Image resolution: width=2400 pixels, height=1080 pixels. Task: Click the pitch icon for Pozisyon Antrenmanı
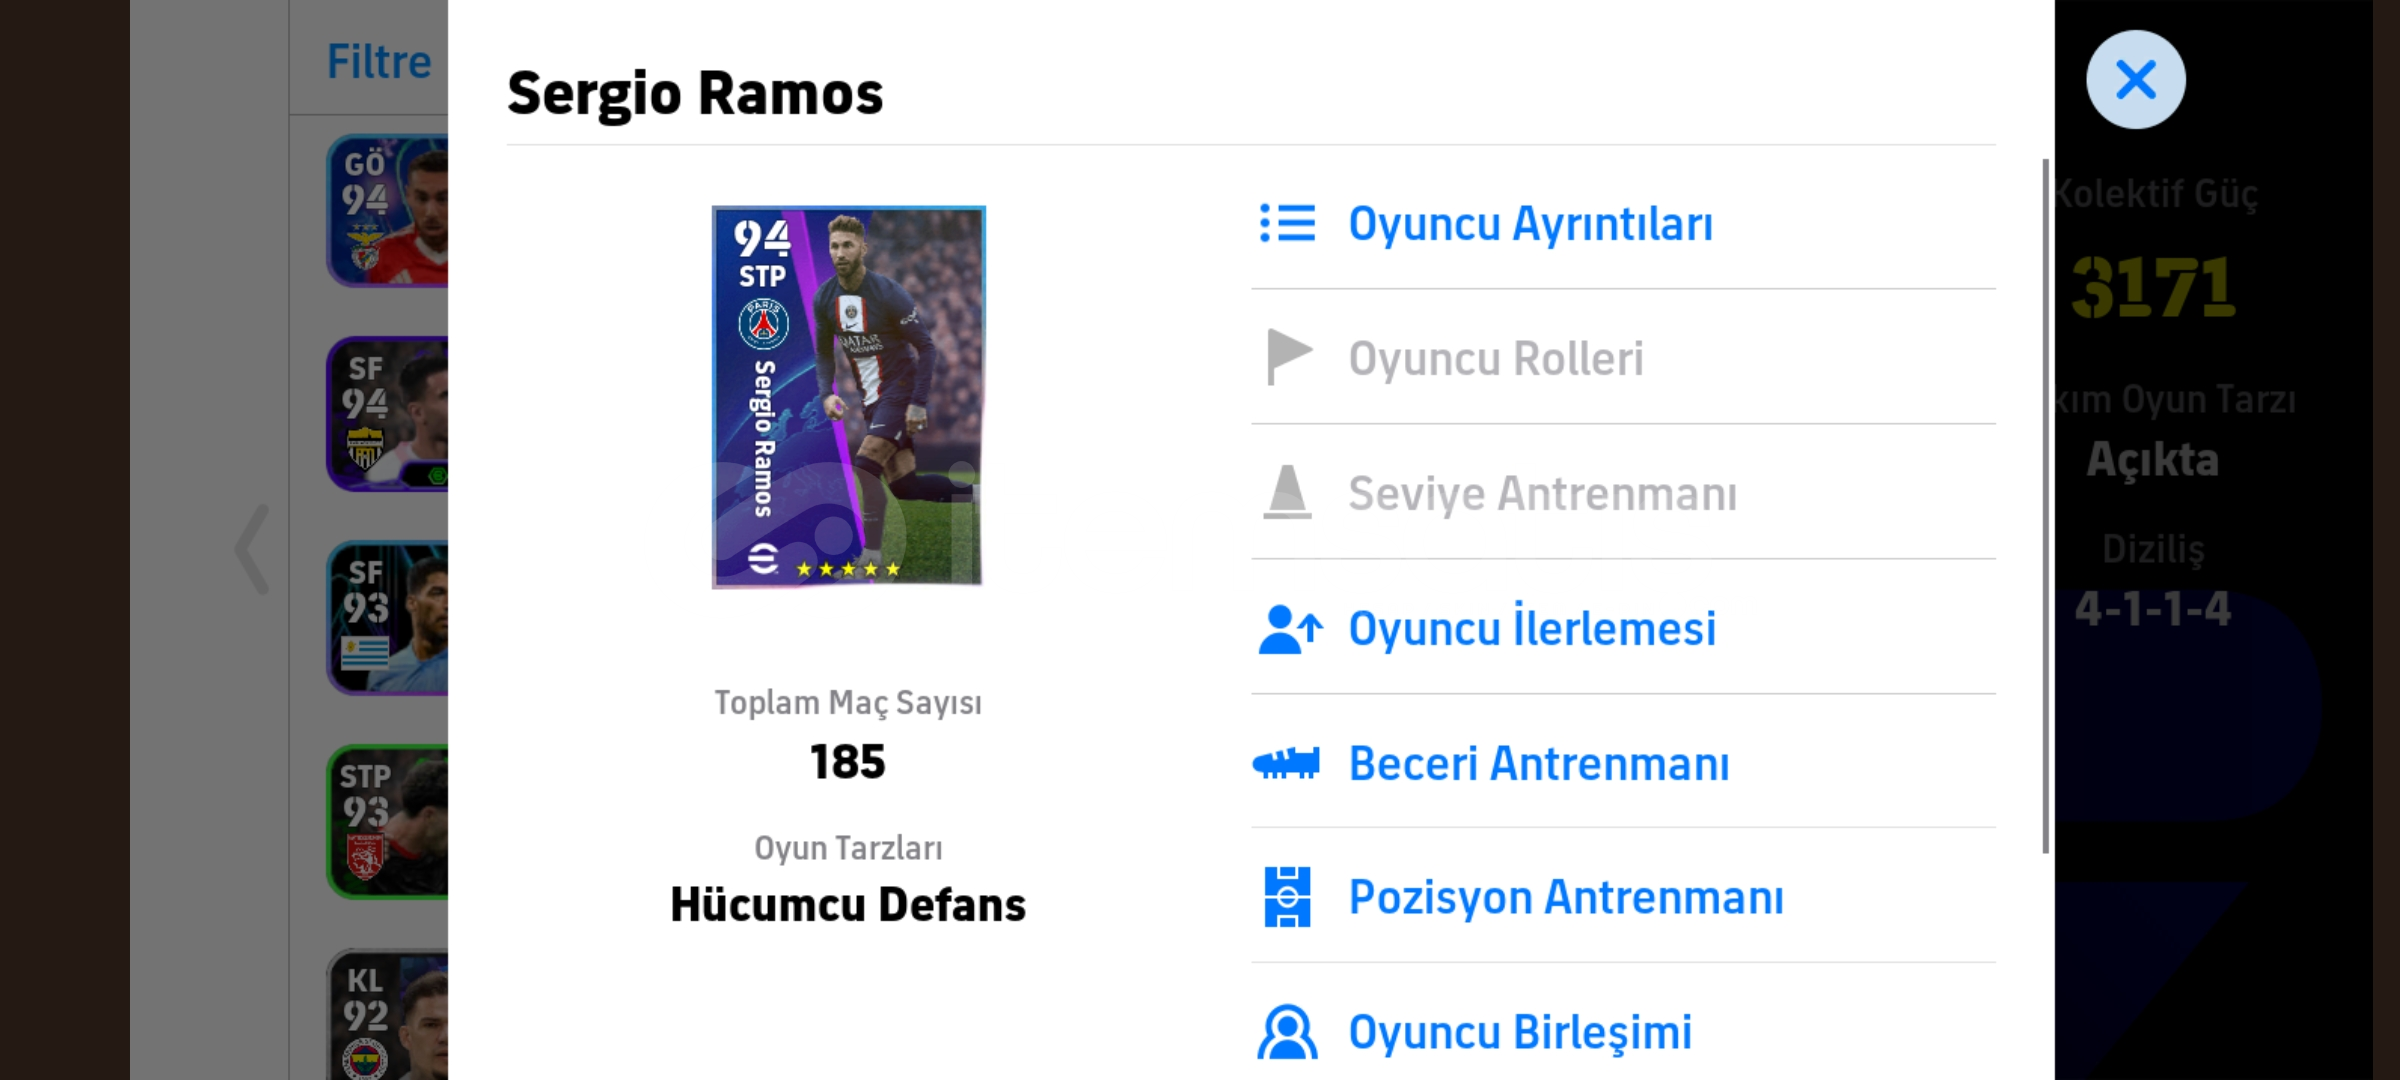(x=1287, y=897)
